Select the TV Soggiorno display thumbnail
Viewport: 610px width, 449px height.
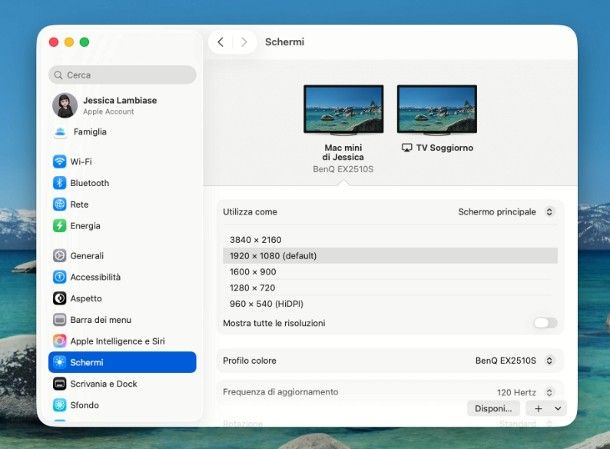tap(437, 110)
